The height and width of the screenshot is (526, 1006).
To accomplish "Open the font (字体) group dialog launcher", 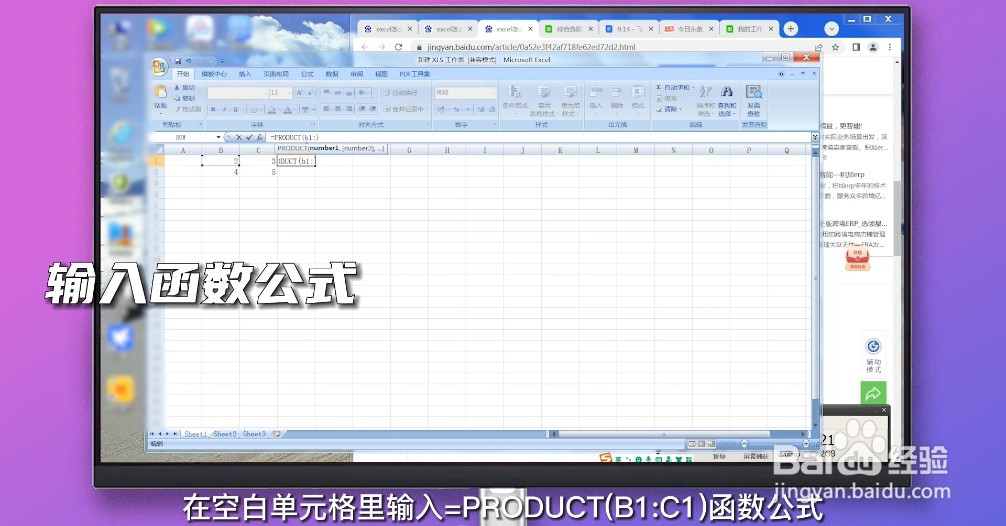I will [314, 124].
